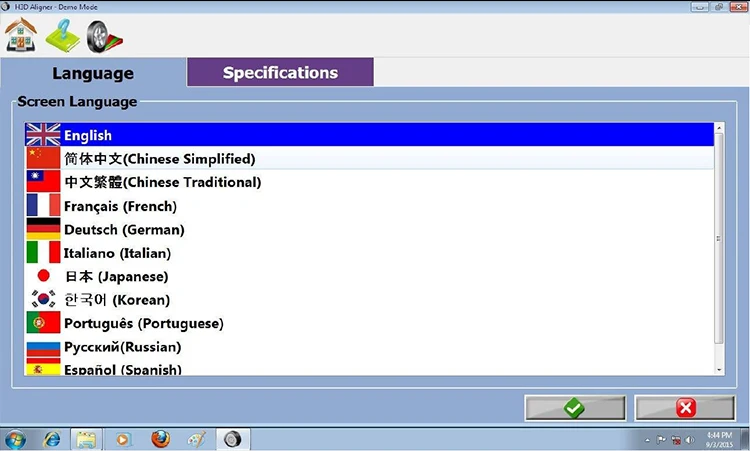Click the language list scrollbar thumb
The height and width of the screenshot is (451, 750).
(718, 238)
